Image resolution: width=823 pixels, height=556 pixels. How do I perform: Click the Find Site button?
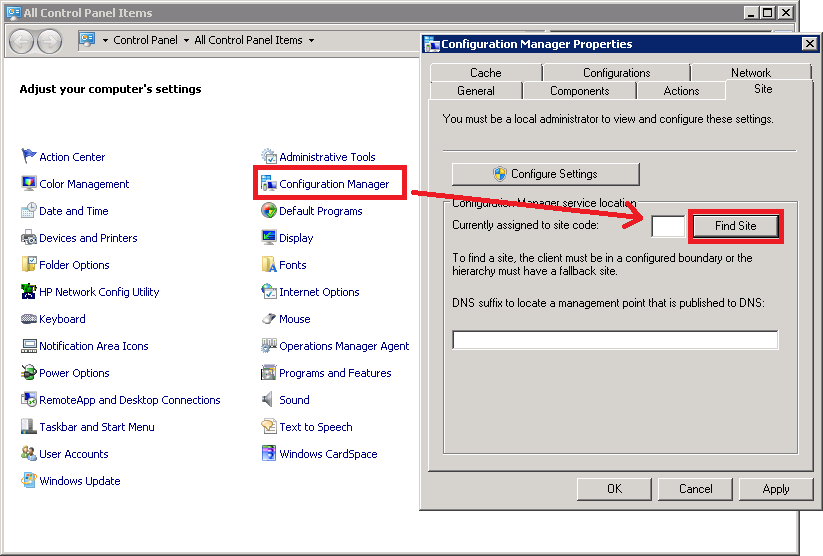(x=735, y=226)
